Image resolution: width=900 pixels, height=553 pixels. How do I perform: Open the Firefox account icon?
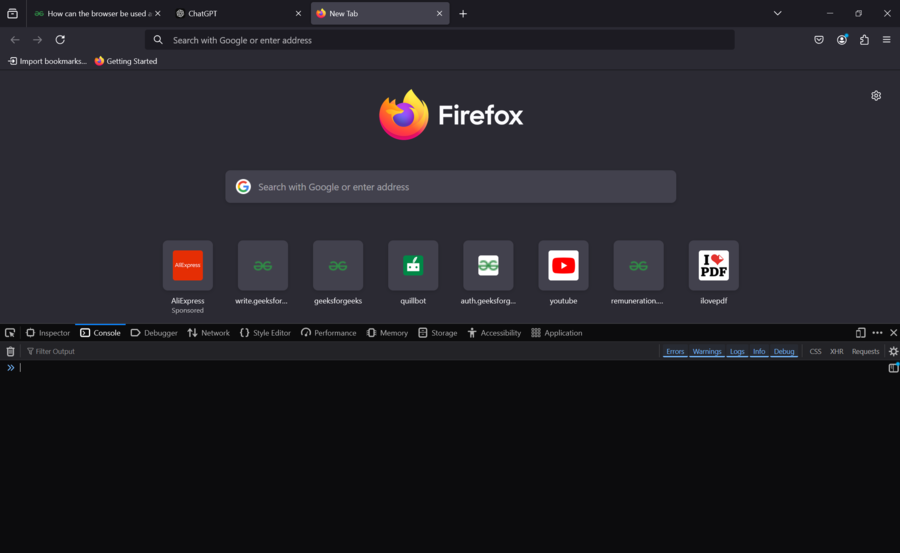pos(841,40)
